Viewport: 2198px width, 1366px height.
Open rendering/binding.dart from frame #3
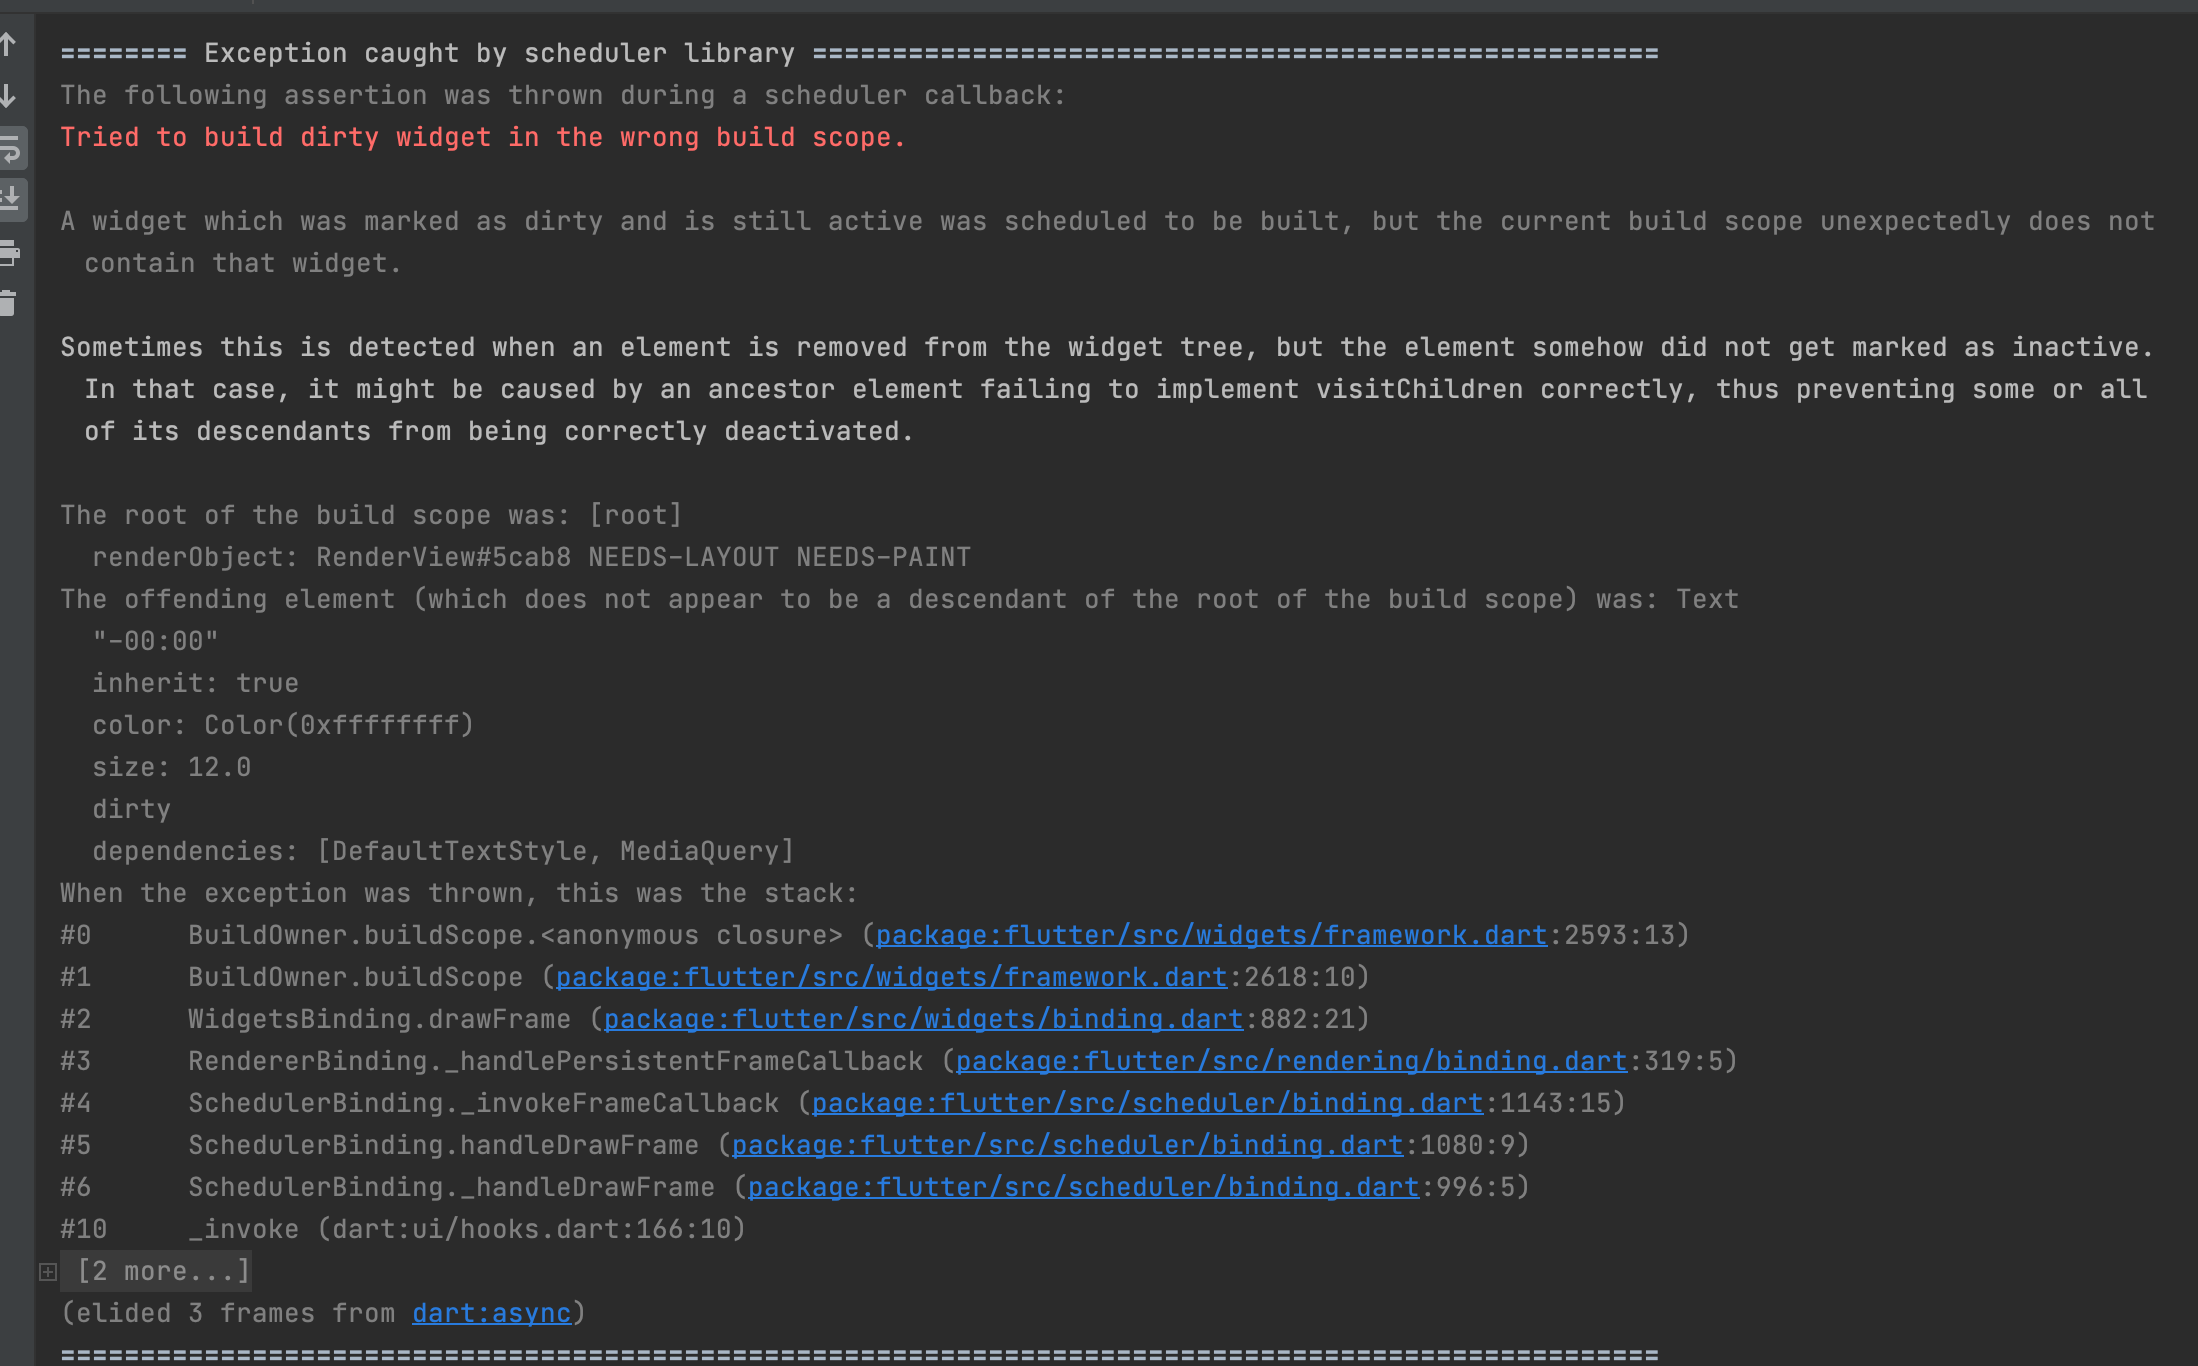1291,1061
